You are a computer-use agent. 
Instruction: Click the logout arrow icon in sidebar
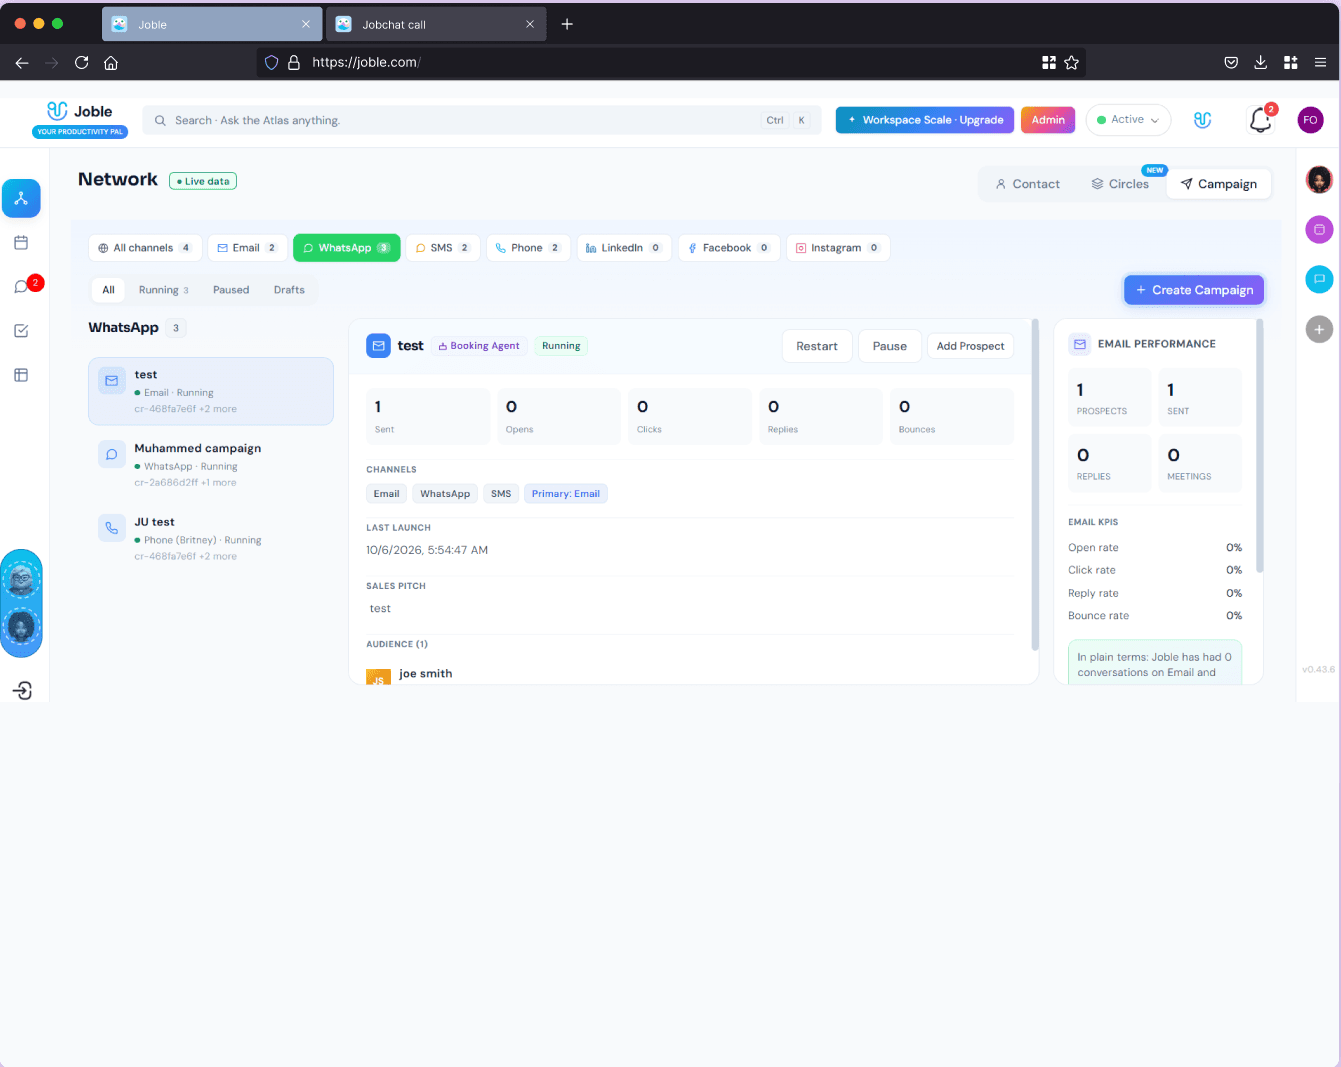tap(22, 691)
